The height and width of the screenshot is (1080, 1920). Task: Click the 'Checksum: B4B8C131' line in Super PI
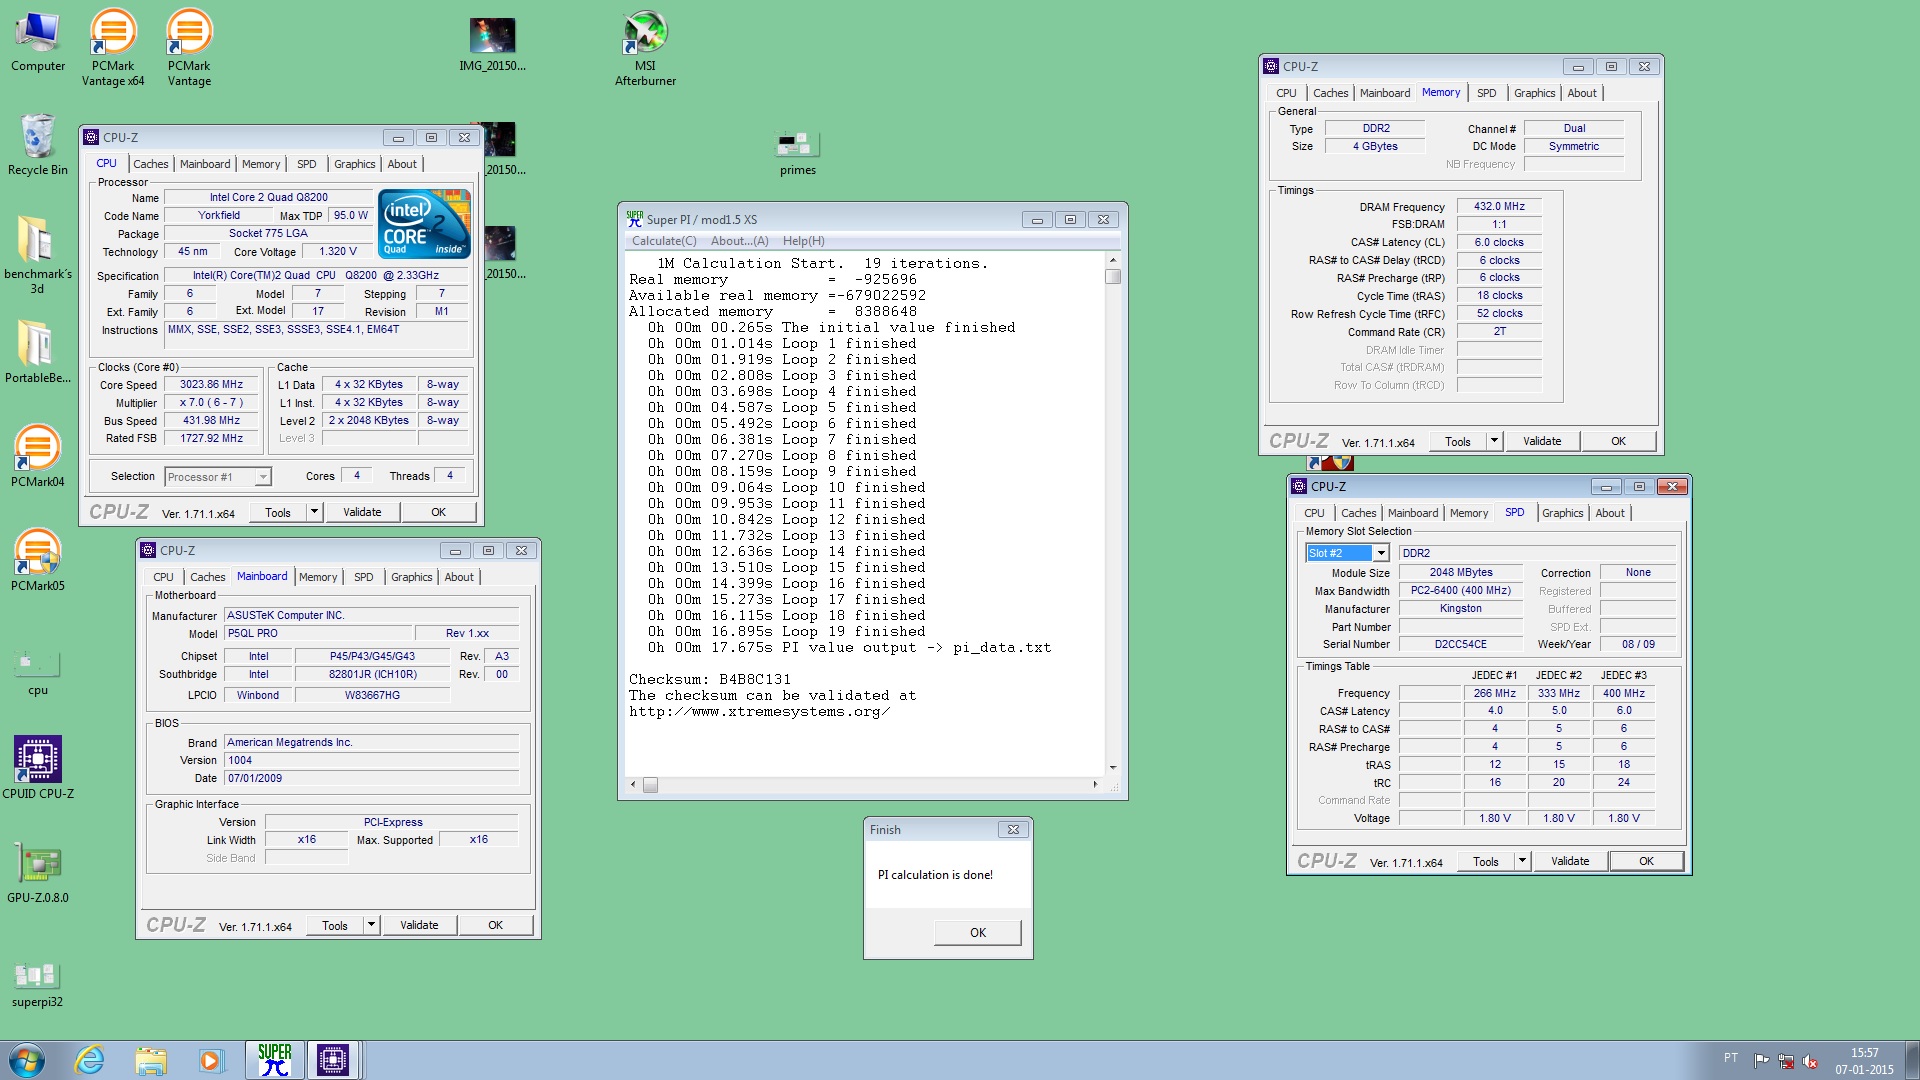click(710, 680)
